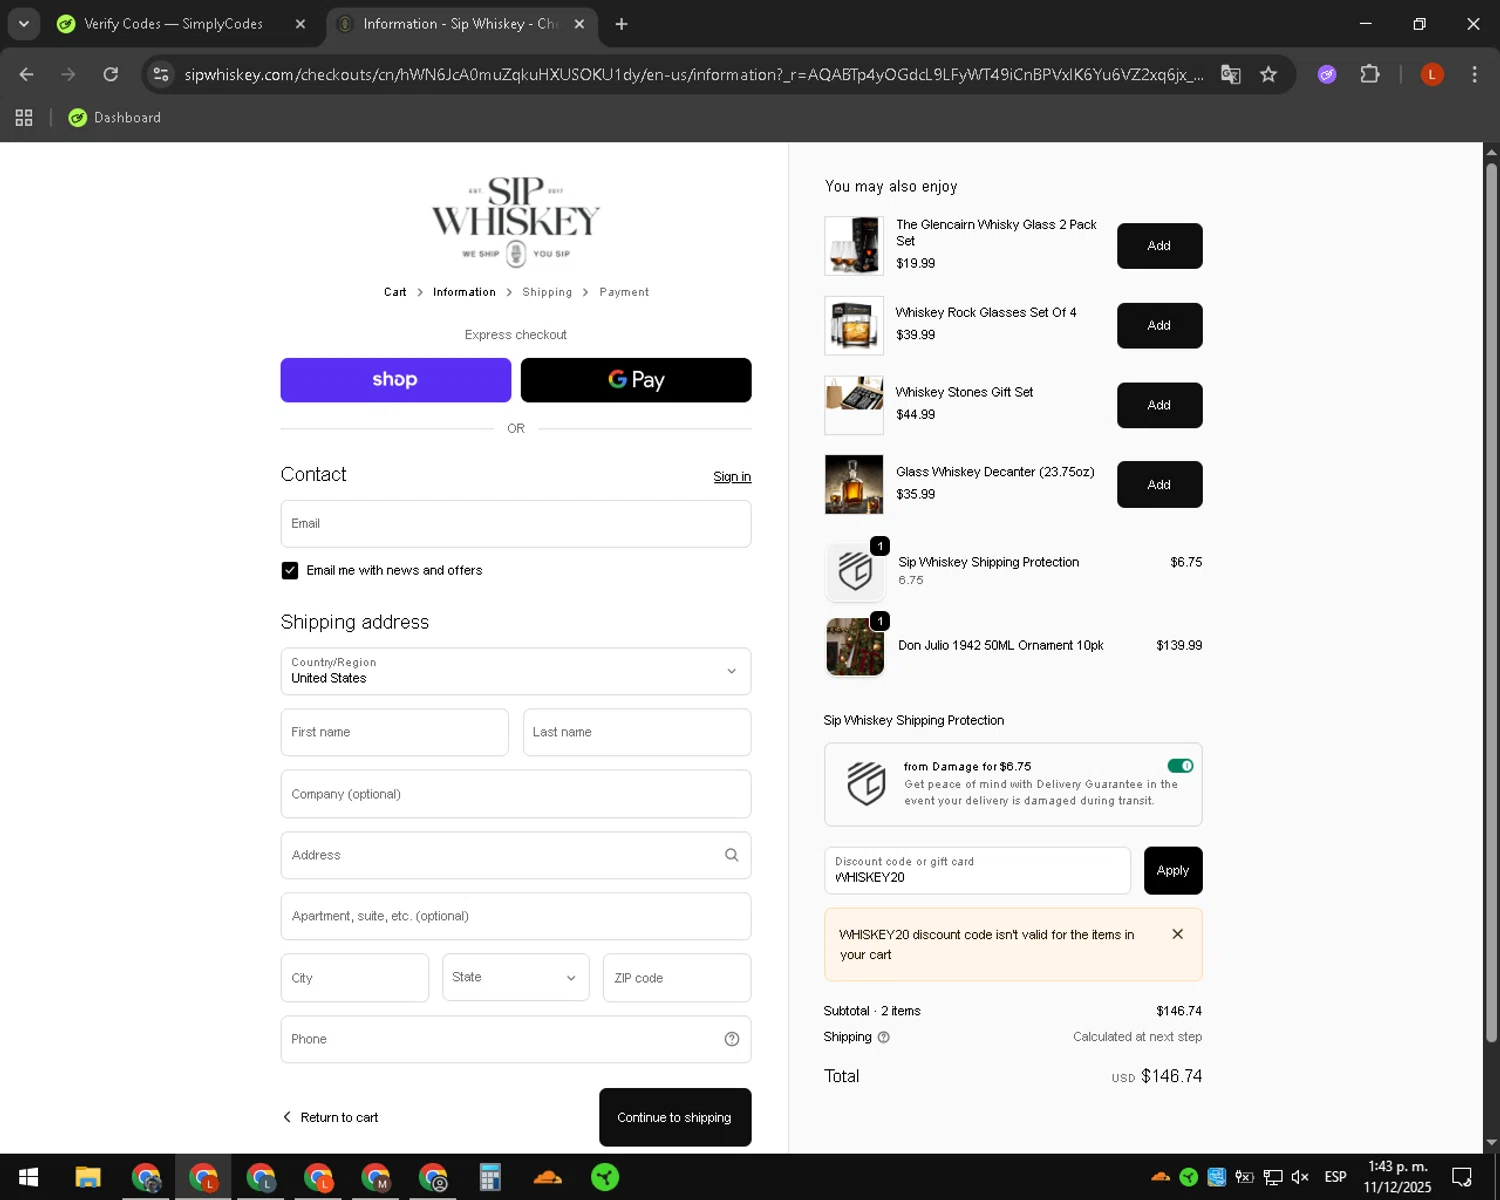
Task: Open the apps grid icon in the bookmarks bar
Action: (24, 118)
